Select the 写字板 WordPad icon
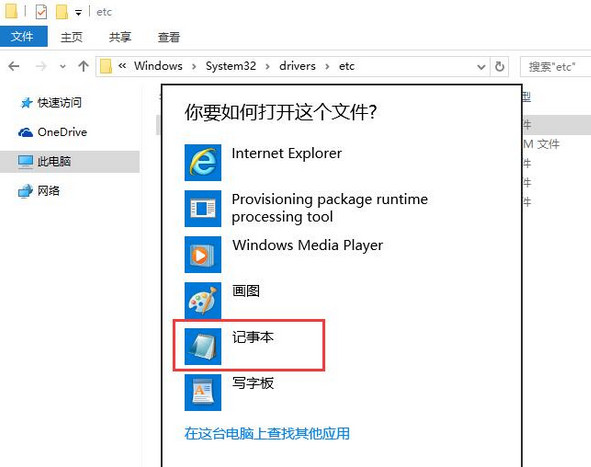Image resolution: width=591 pixels, height=467 pixels. pyautogui.click(x=203, y=392)
